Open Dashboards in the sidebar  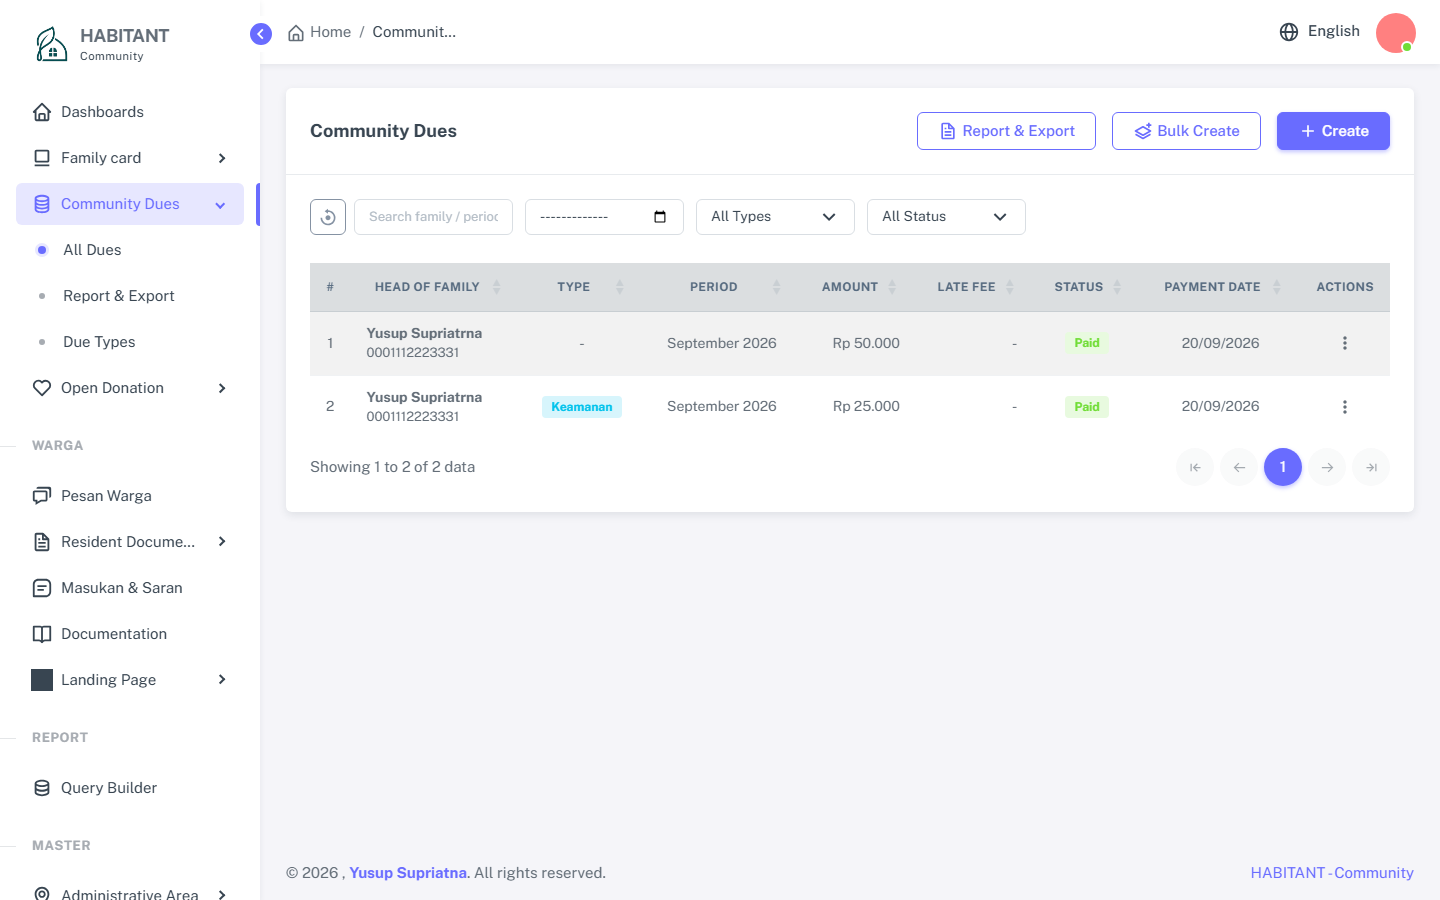(x=130, y=112)
